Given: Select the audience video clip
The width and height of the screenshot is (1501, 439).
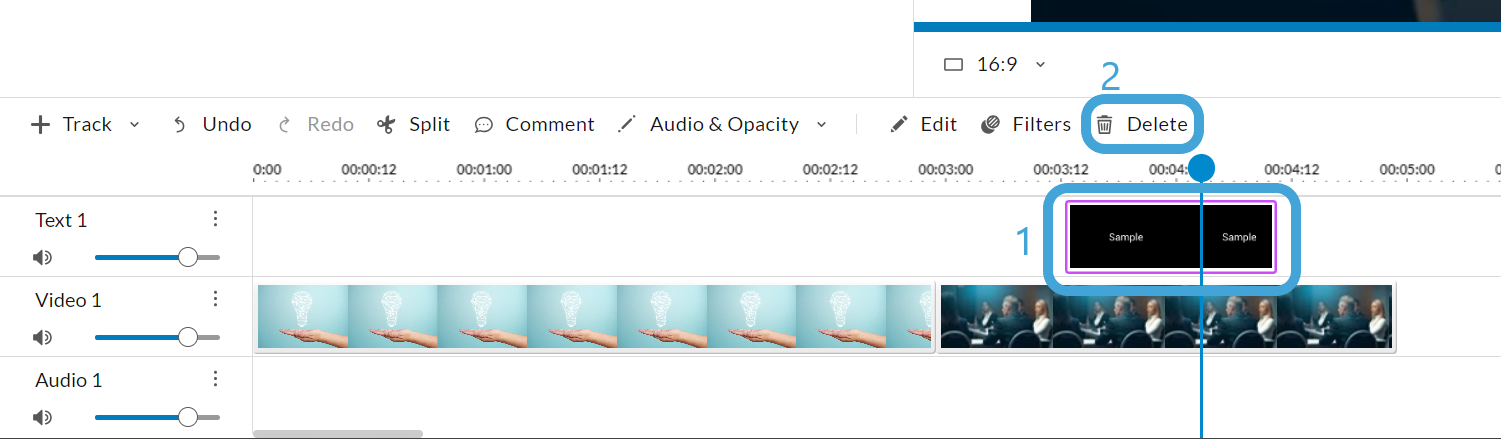Looking at the screenshot, I should coord(1165,318).
